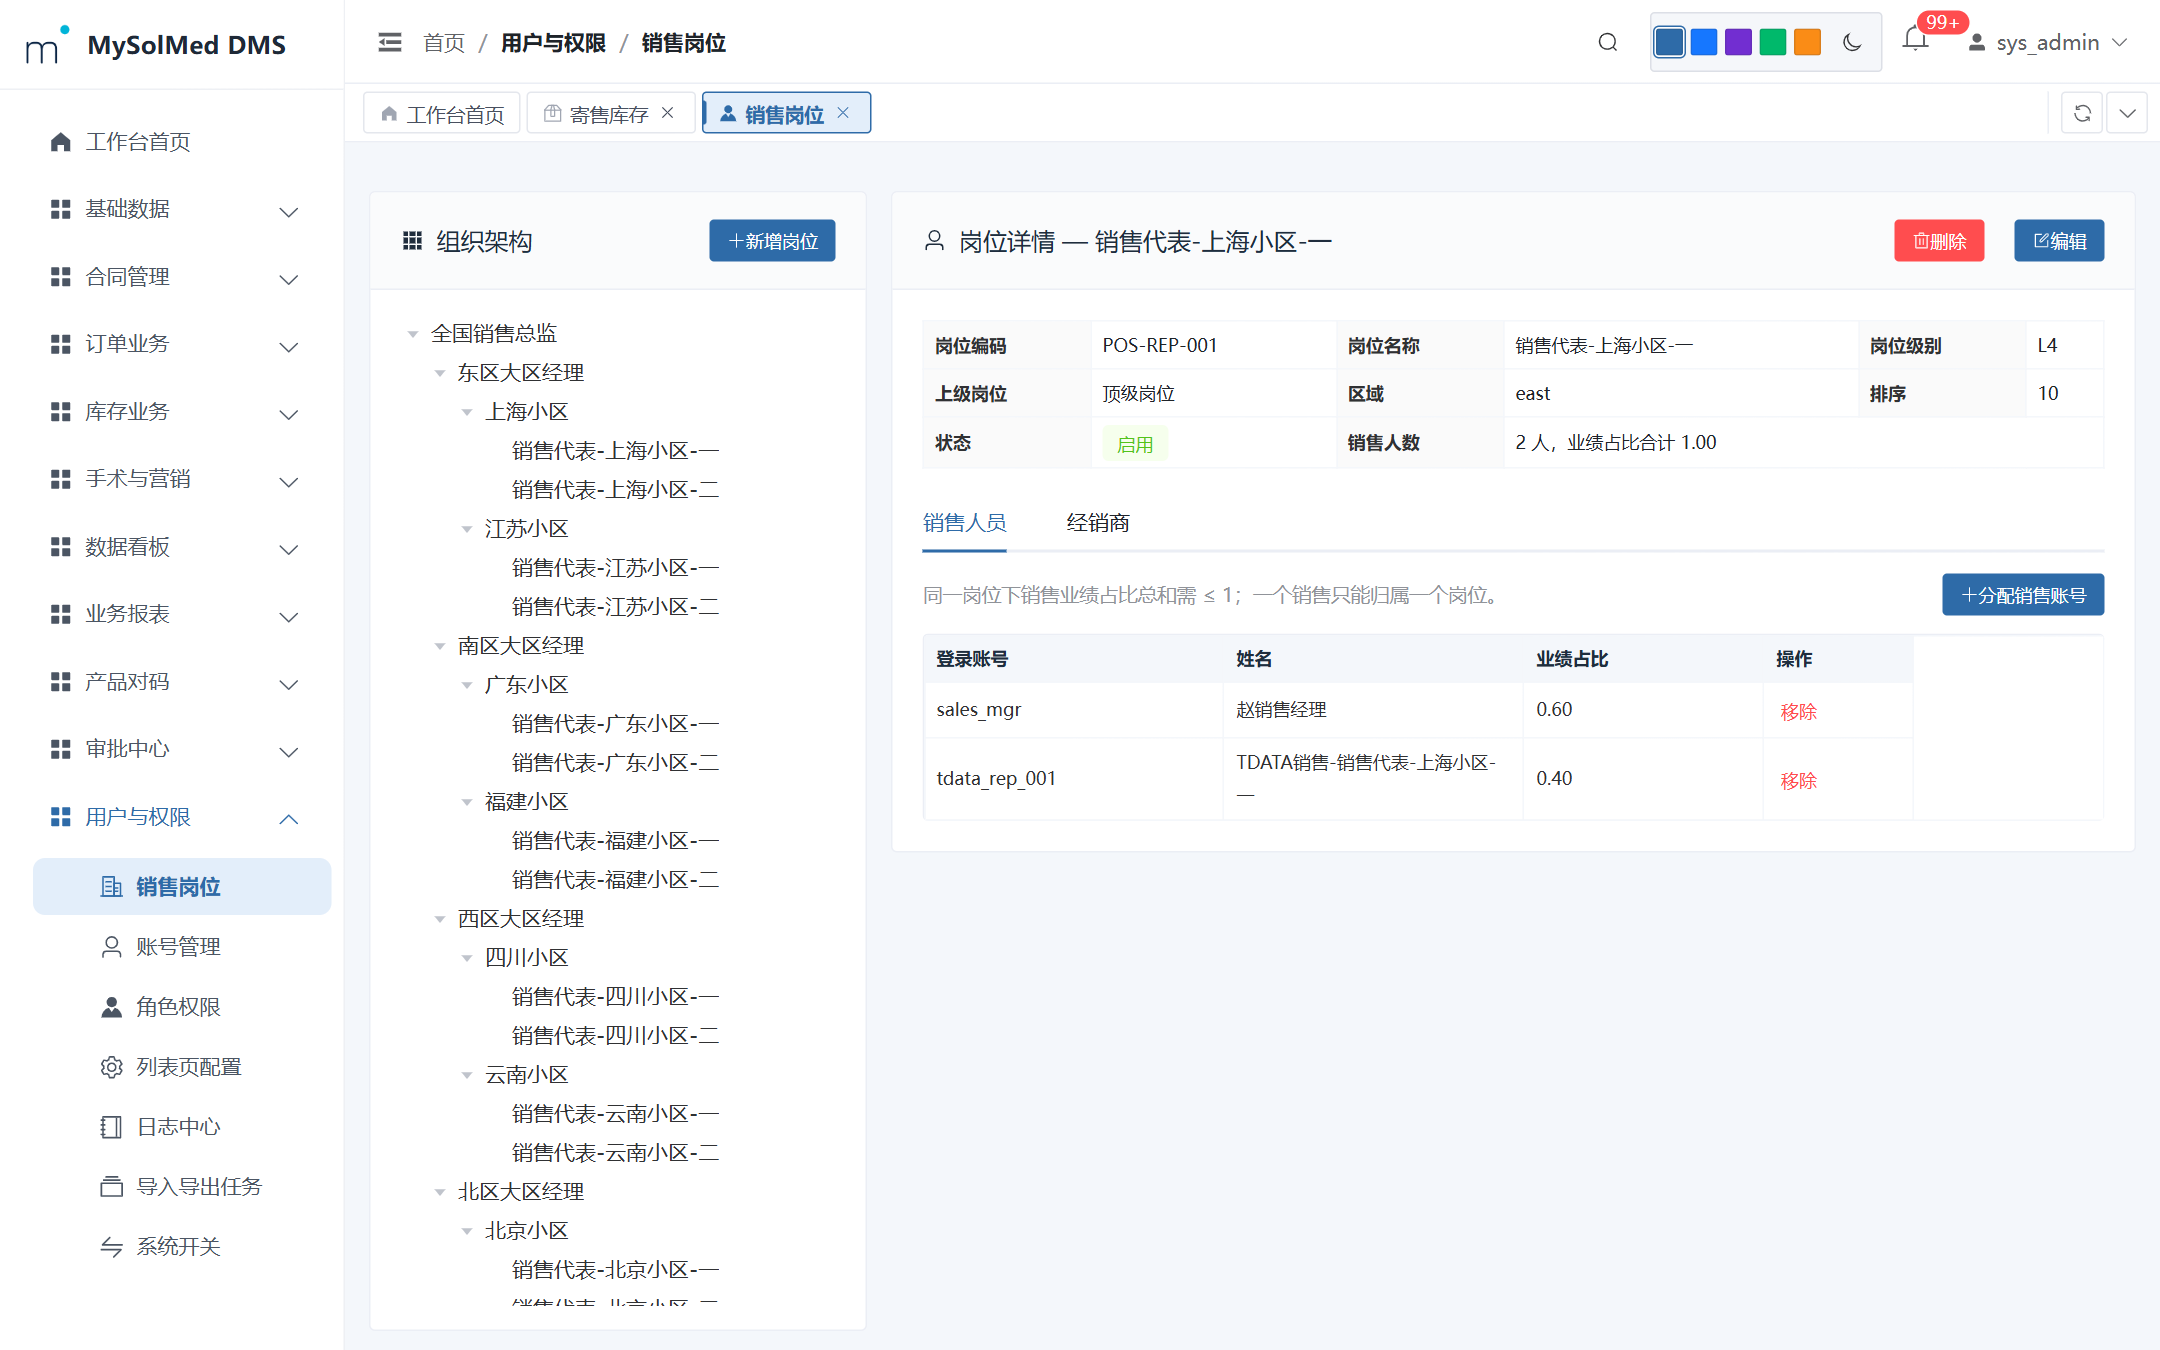The height and width of the screenshot is (1350, 2160).
Task: Click 分配销售账号 button
Action: coord(2023,595)
